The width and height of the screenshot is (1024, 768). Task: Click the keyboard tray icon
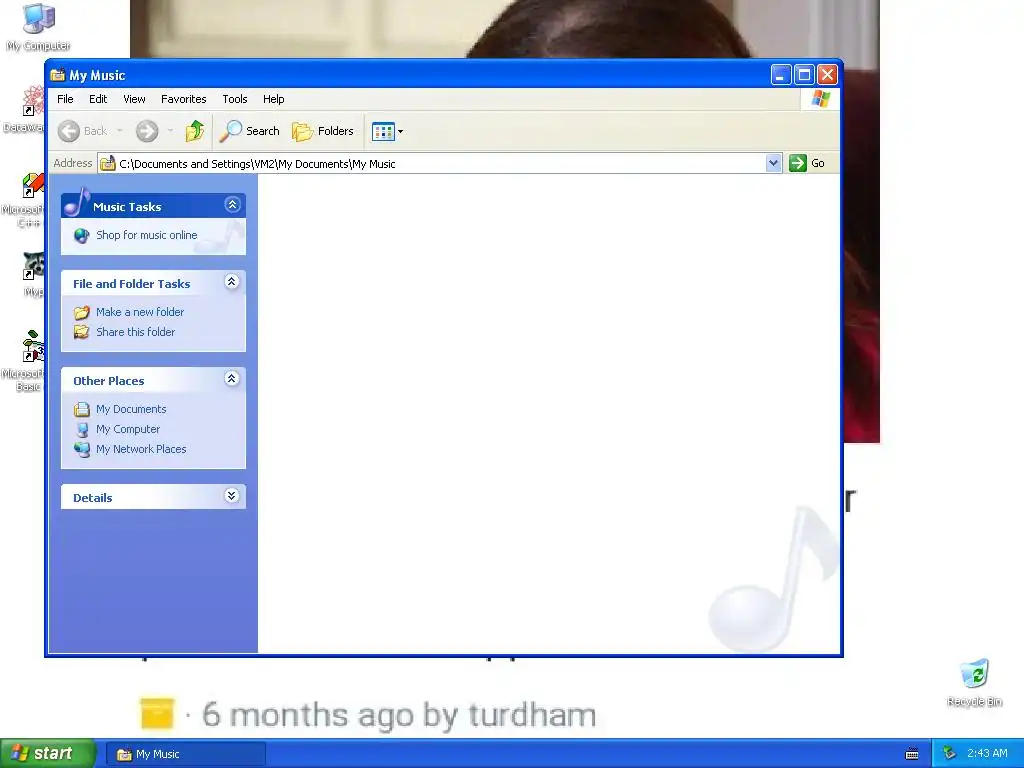coord(912,754)
